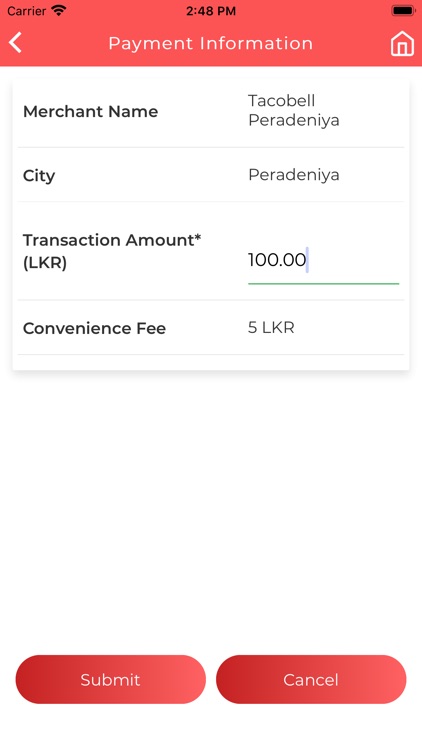Tap empty white area below the payment card
422x750 pixels.
coord(211,507)
